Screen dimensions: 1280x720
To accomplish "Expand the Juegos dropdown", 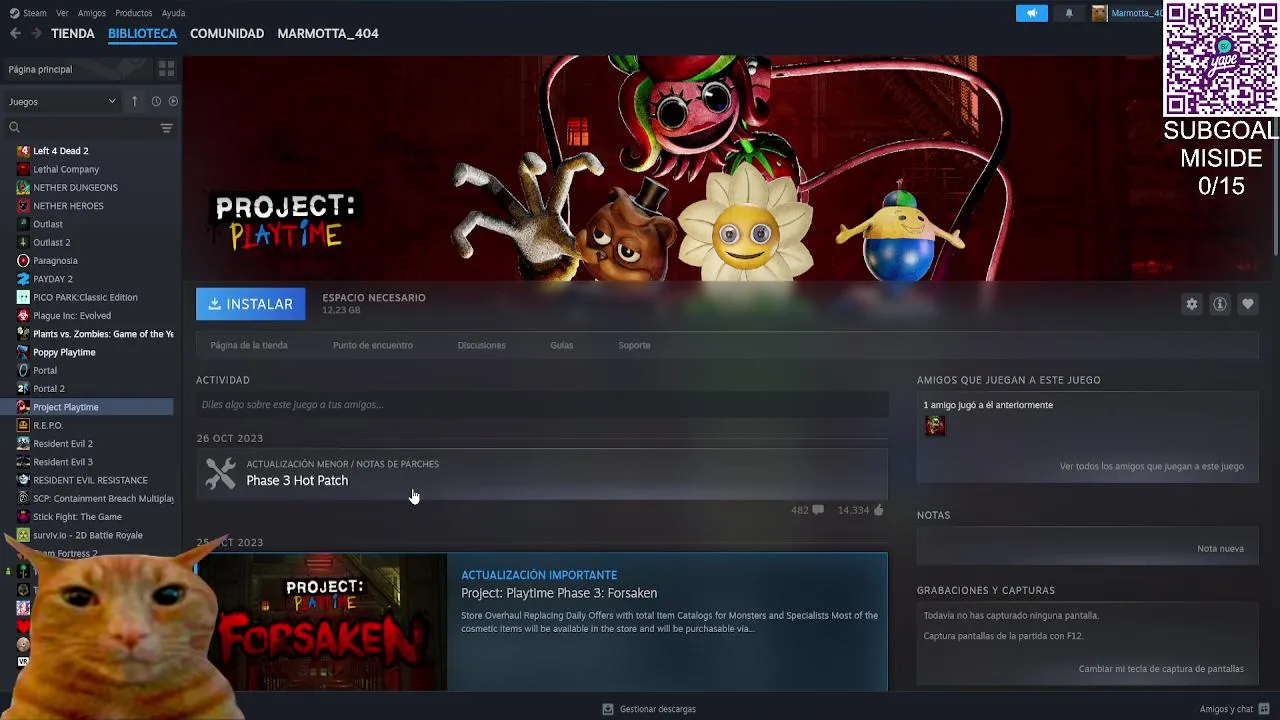I will coord(62,101).
